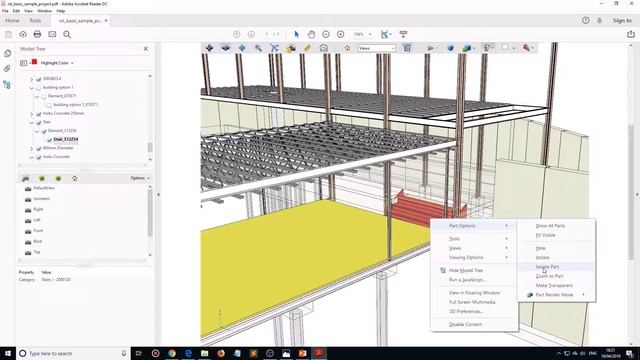Print the document
This screenshot has height=360, width=640.
pyautogui.click(x=37, y=34)
